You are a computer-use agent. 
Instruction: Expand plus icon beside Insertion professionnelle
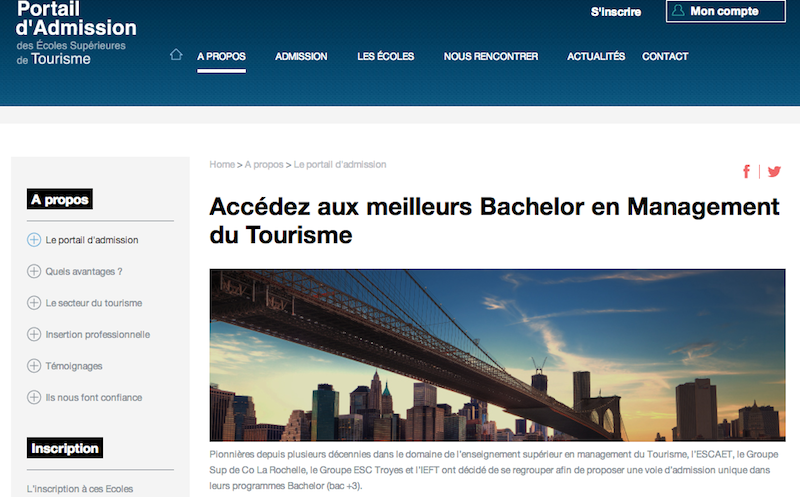[34, 334]
